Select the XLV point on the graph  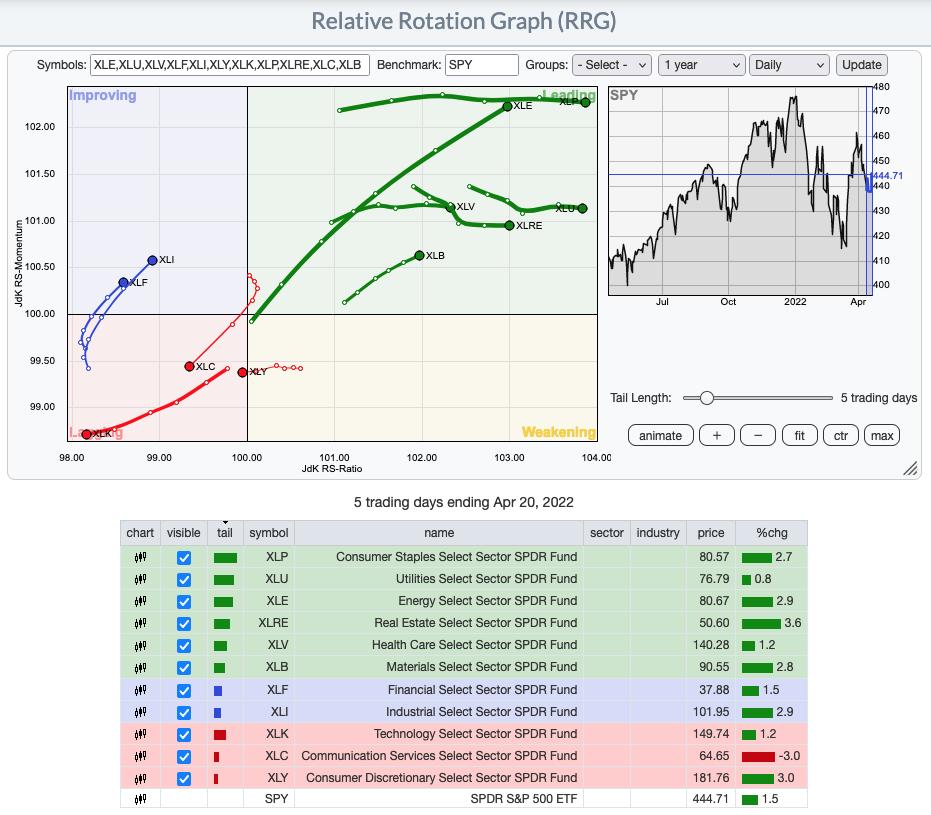[450, 207]
